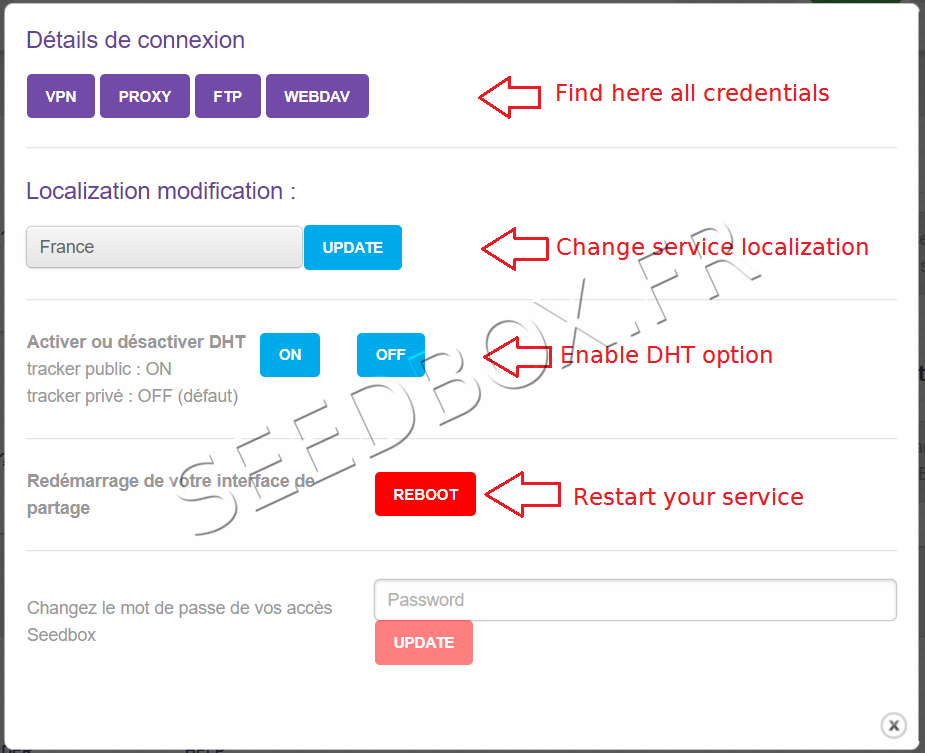
Task: Click the 'Change service localization' annotation
Action: [x=712, y=247]
